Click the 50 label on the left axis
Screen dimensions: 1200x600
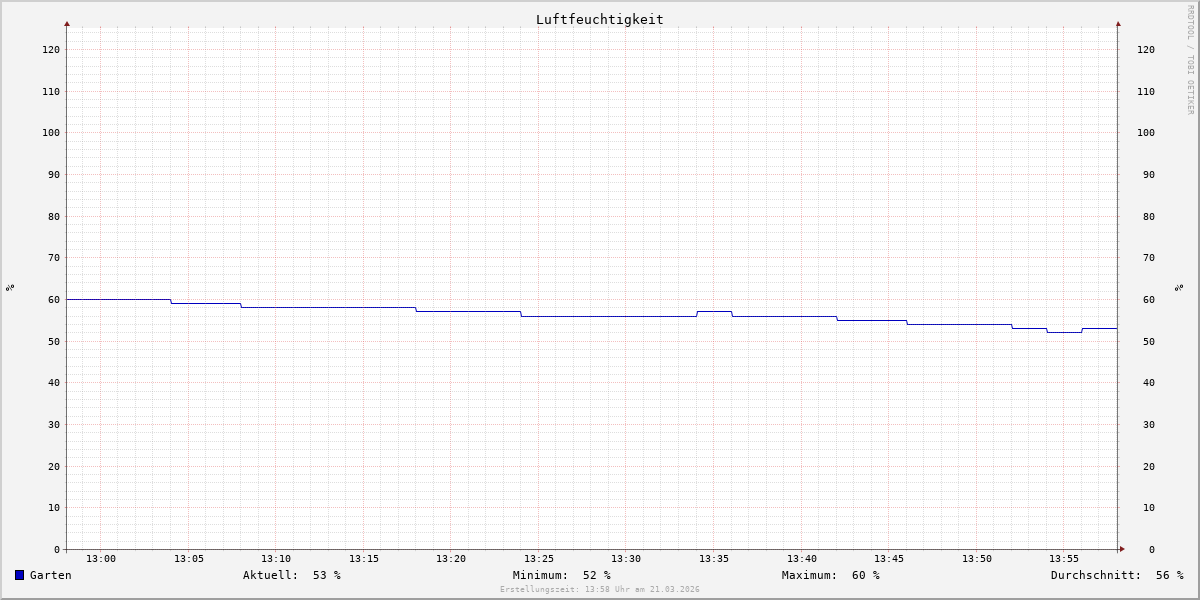pos(54,341)
